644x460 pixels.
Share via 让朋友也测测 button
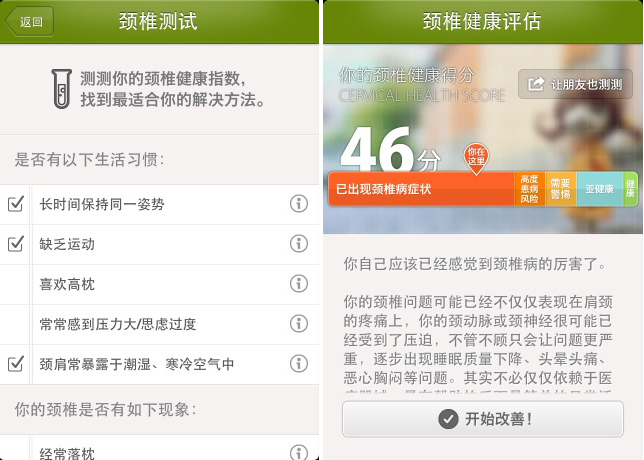coord(575,84)
